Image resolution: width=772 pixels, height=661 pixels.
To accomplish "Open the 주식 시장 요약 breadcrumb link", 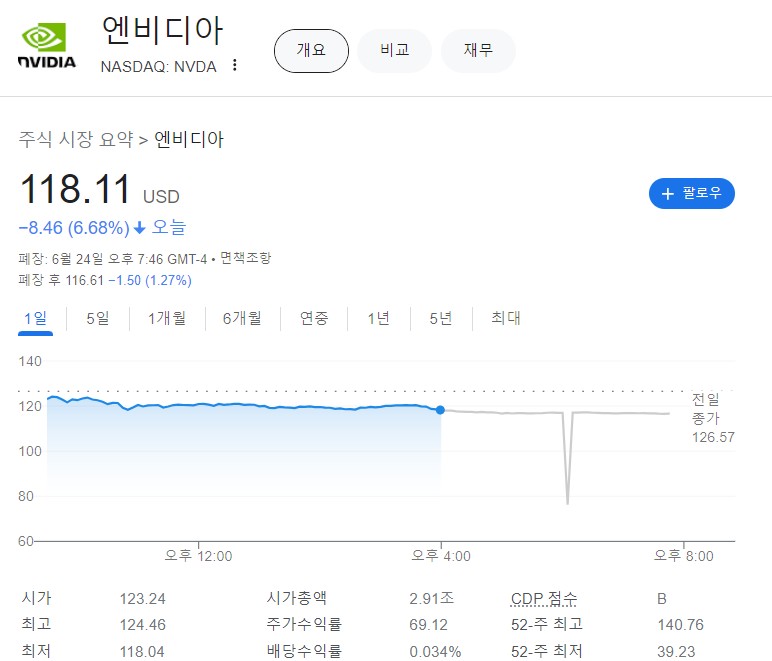I will [76, 139].
